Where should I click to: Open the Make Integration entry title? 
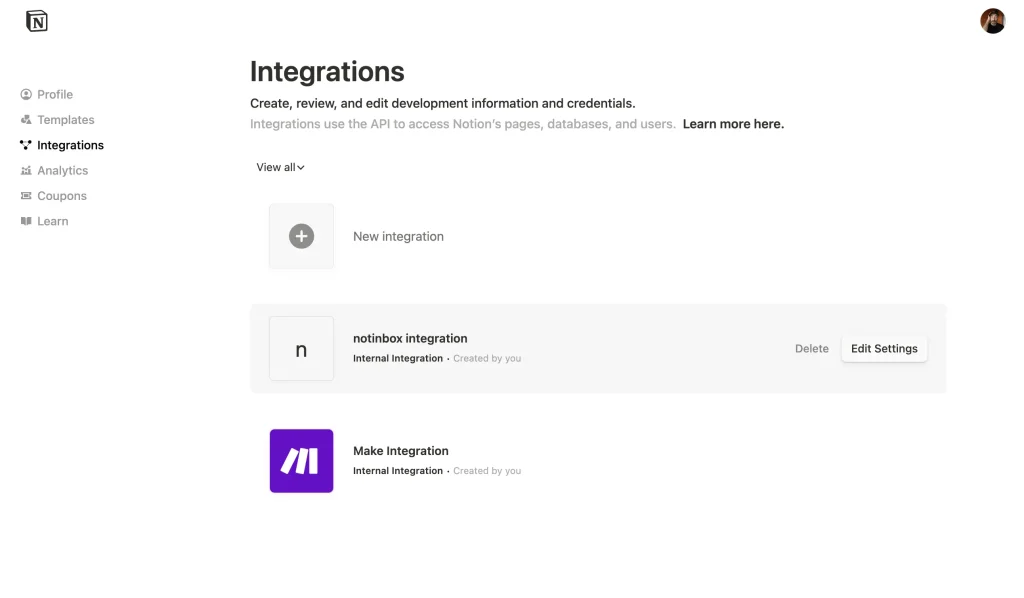(400, 451)
